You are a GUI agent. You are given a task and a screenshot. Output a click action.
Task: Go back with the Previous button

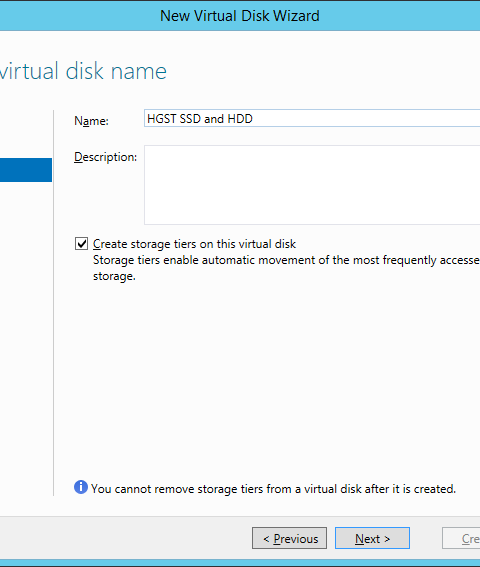[x=289, y=538]
